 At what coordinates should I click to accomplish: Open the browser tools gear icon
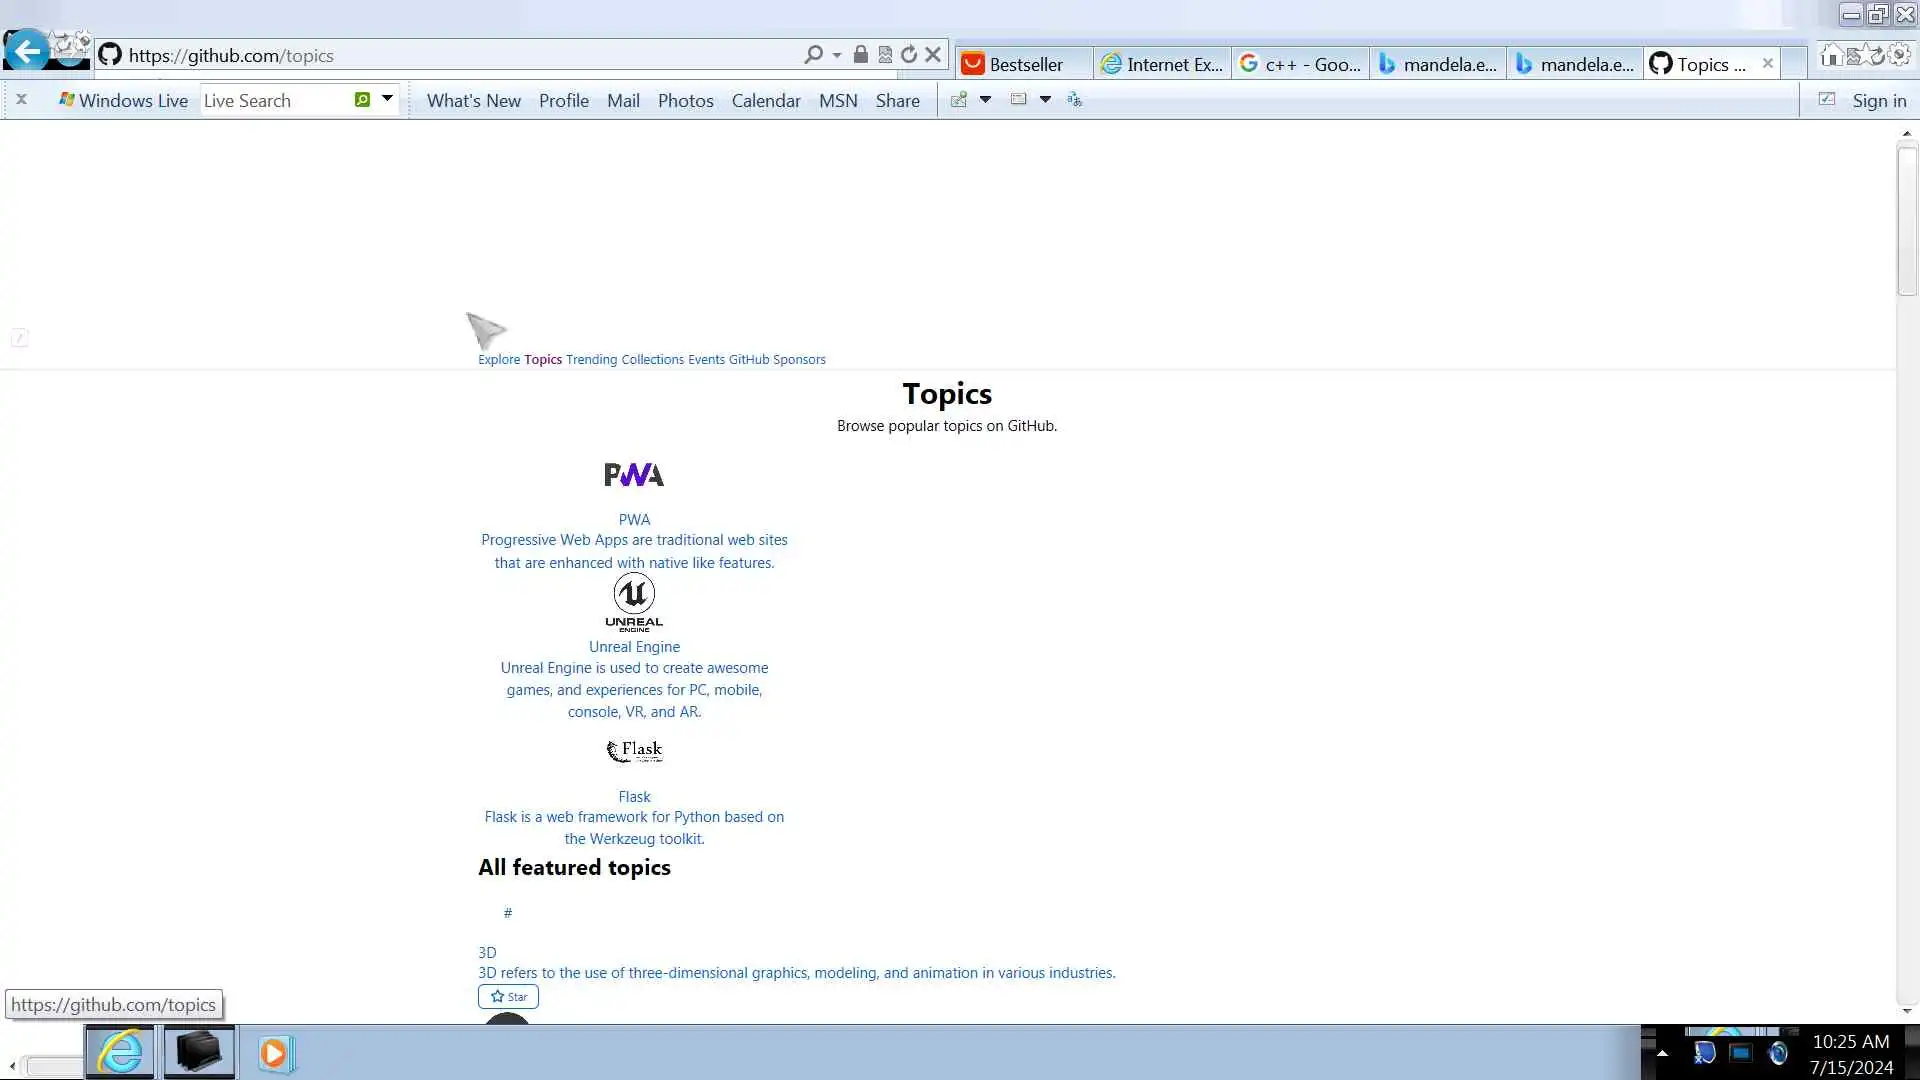1899,56
